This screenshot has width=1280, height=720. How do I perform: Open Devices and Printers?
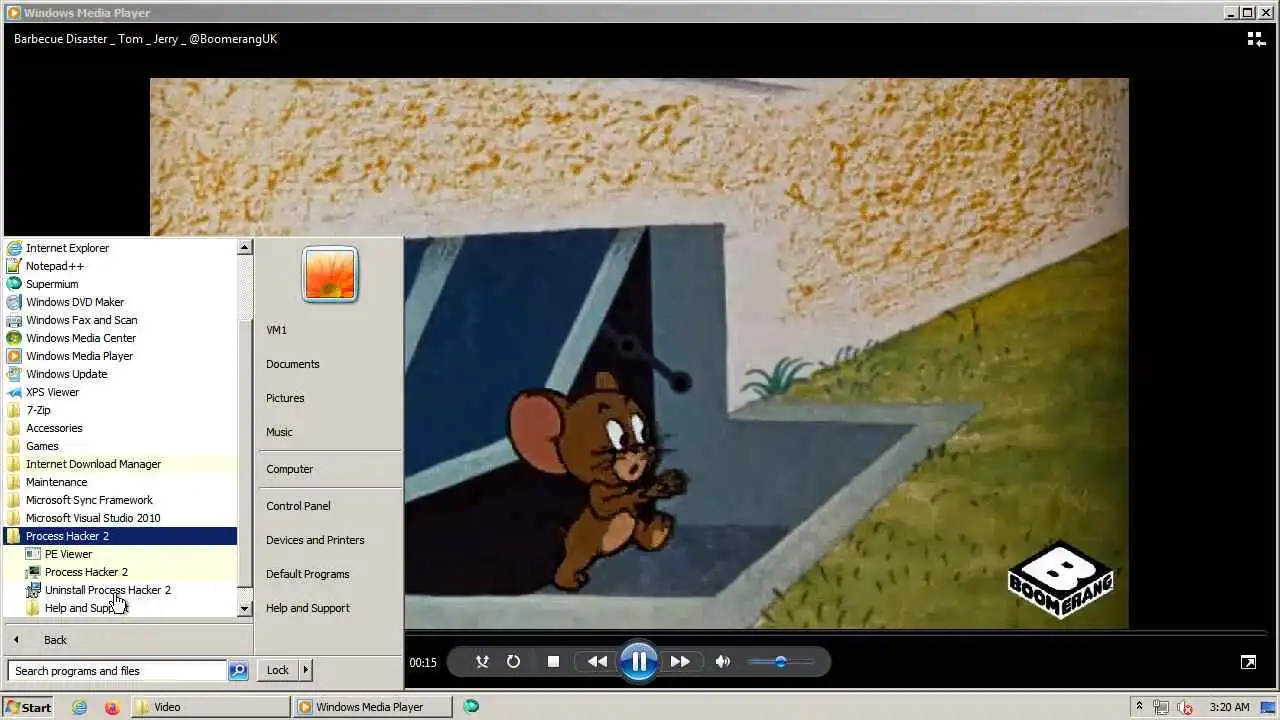[x=330, y=540]
